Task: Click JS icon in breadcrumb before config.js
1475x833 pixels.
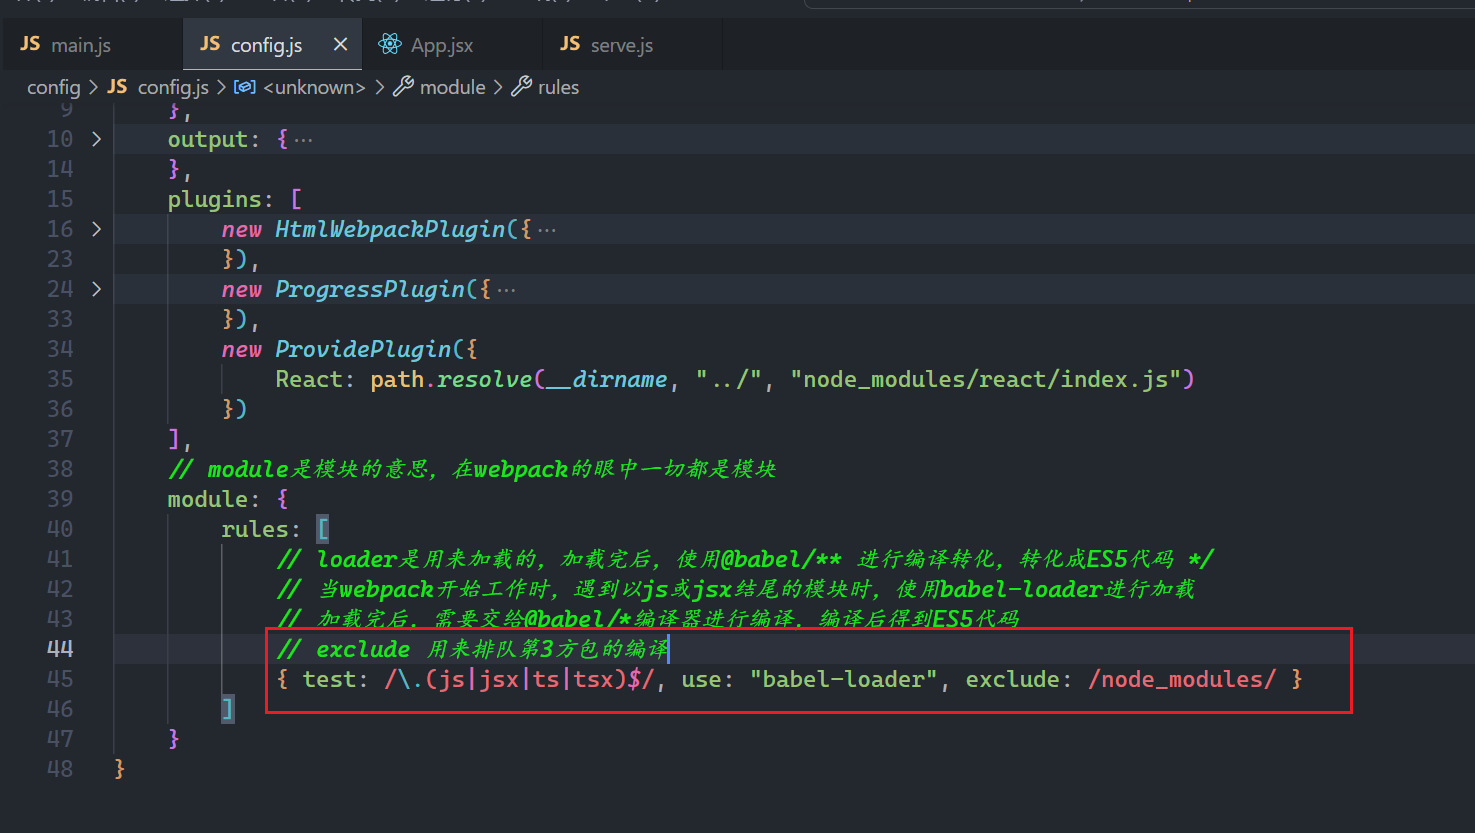Action: coord(117,87)
